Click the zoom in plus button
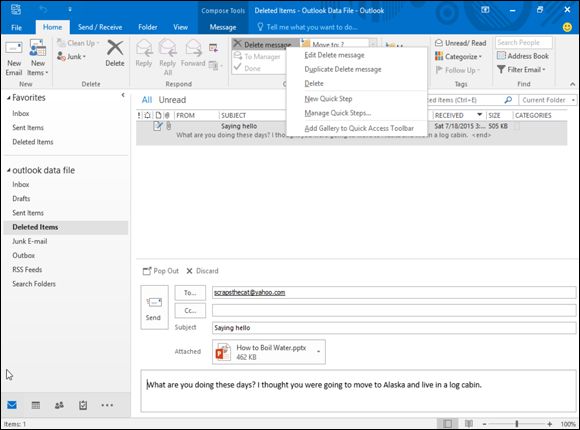The height and width of the screenshot is (430, 580). [x=550, y=424]
